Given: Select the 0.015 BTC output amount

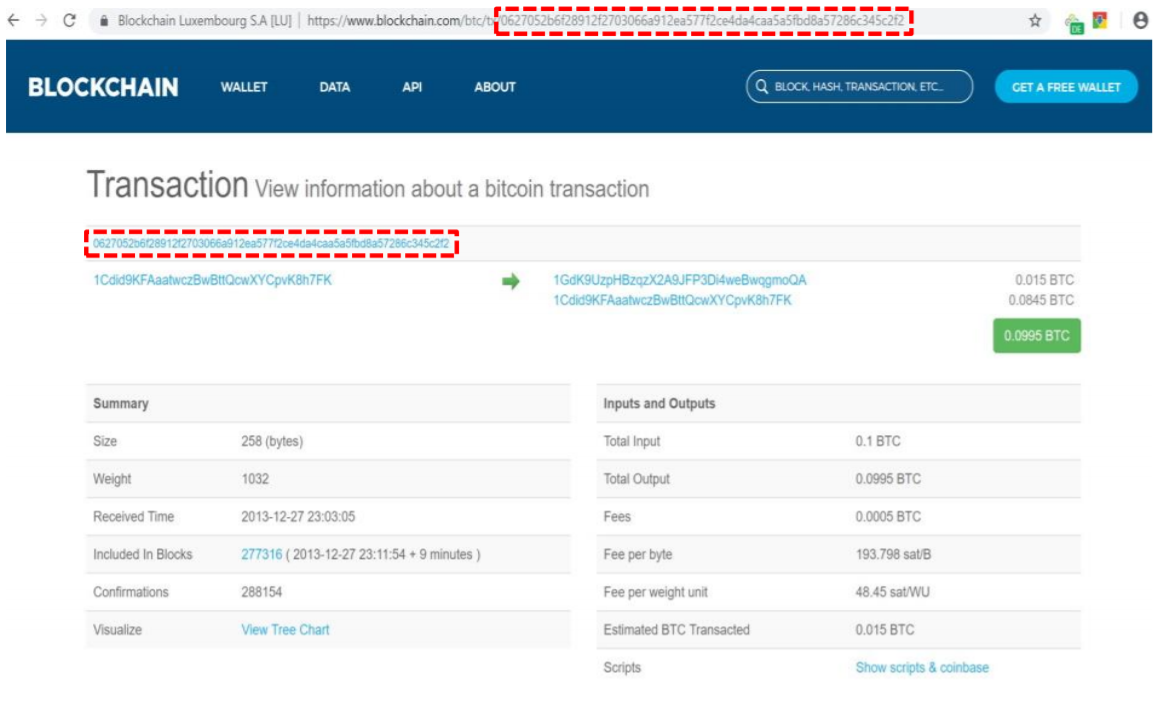Looking at the screenshot, I should coord(1044,281).
